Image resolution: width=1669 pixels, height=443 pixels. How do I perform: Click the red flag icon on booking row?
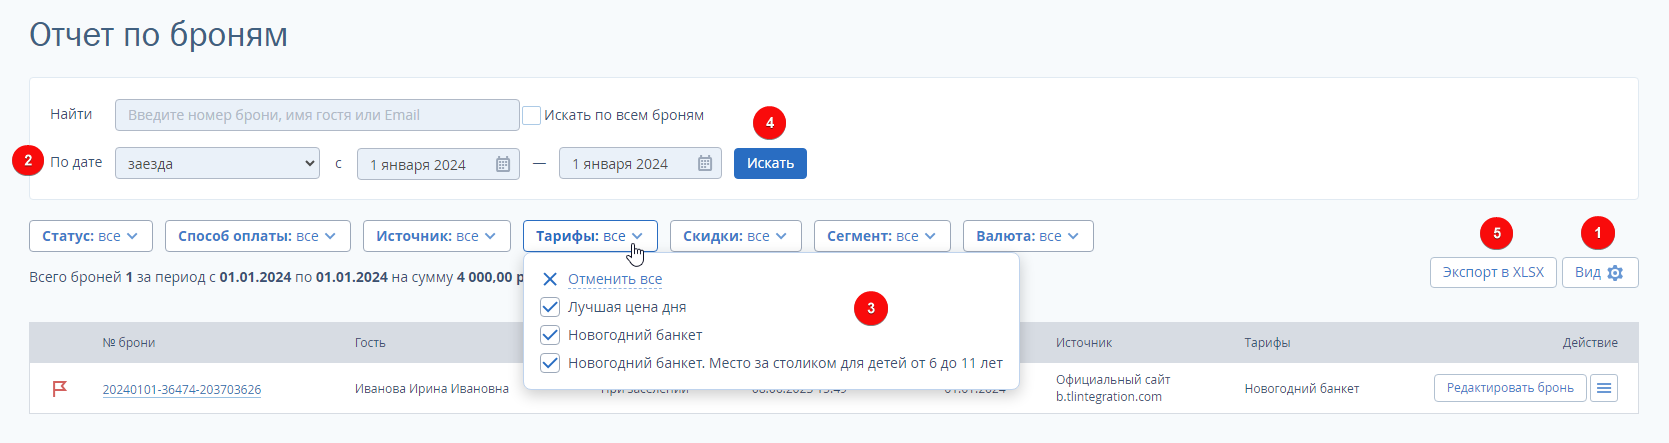60,388
